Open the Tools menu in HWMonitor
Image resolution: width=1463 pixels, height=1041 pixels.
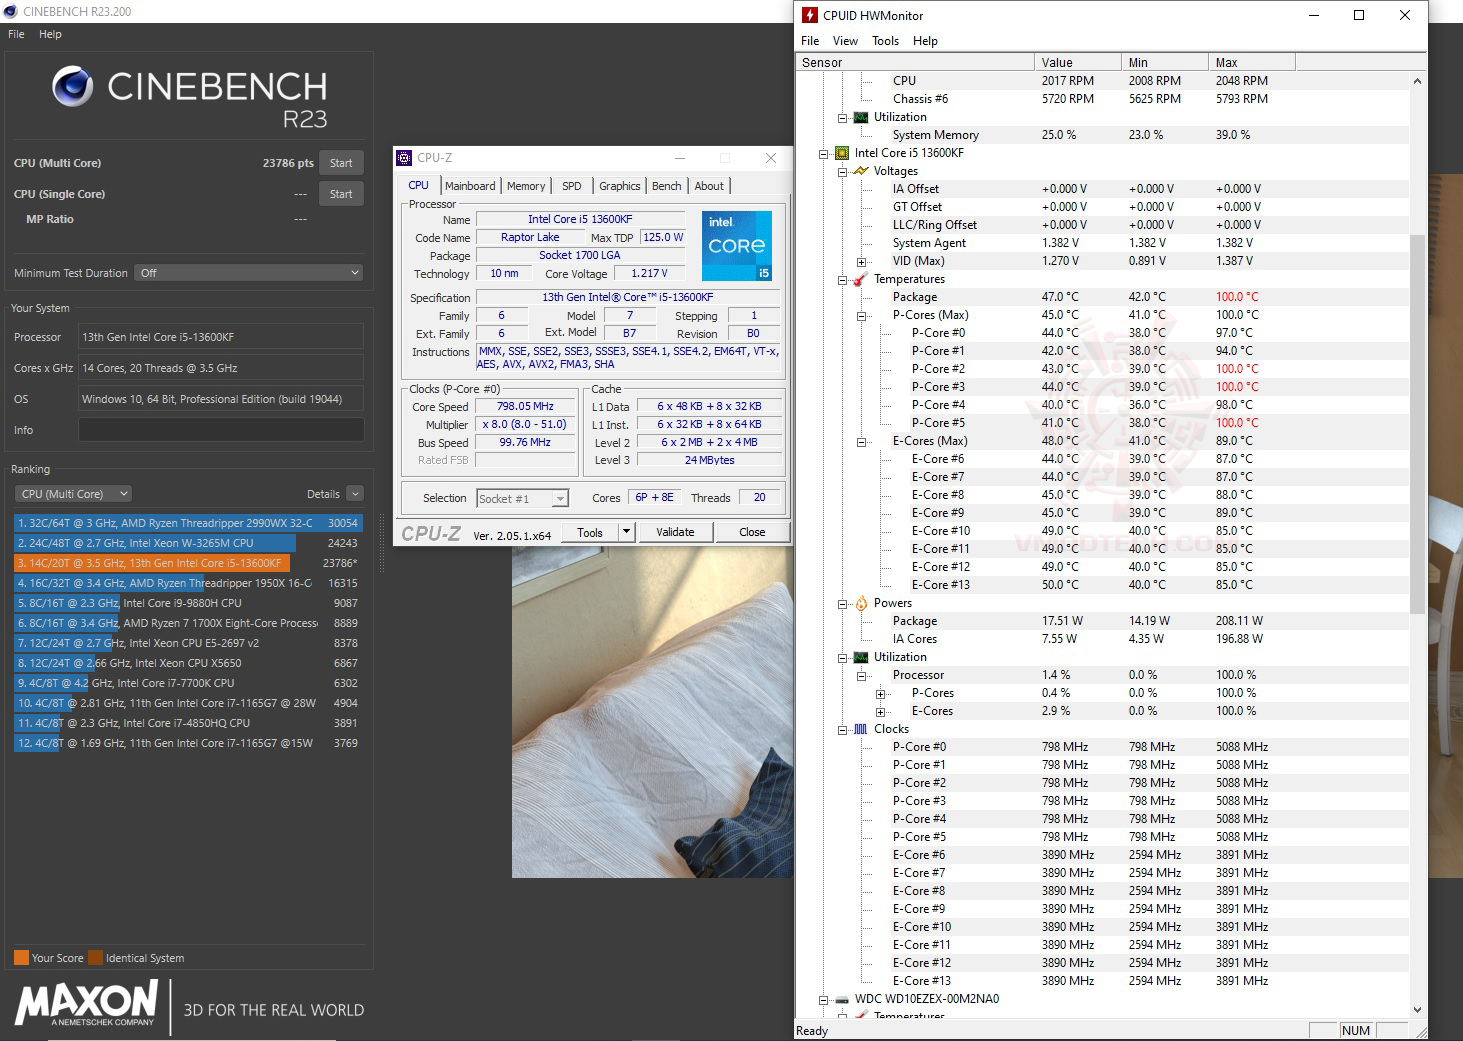(x=885, y=41)
